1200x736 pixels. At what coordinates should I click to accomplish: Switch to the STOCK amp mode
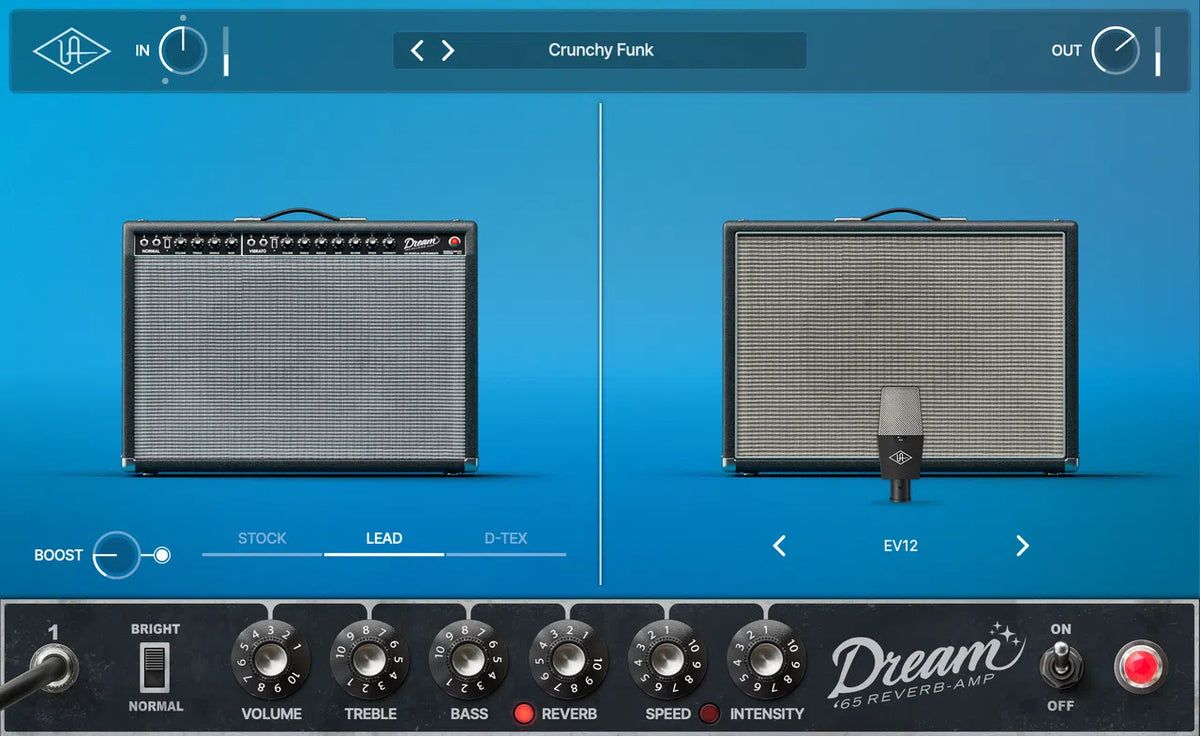tap(262, 538)
